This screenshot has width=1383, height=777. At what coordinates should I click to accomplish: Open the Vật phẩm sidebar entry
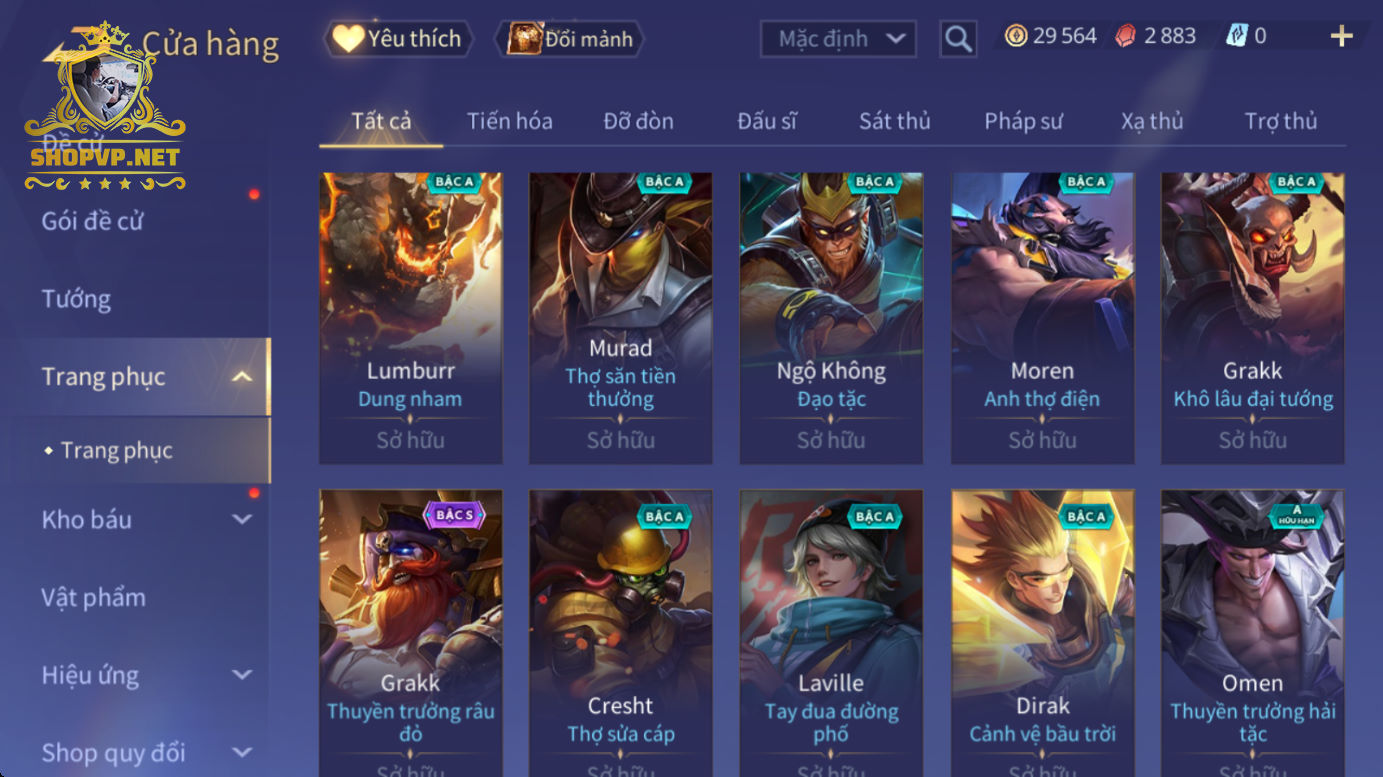(x=93, y=597)
